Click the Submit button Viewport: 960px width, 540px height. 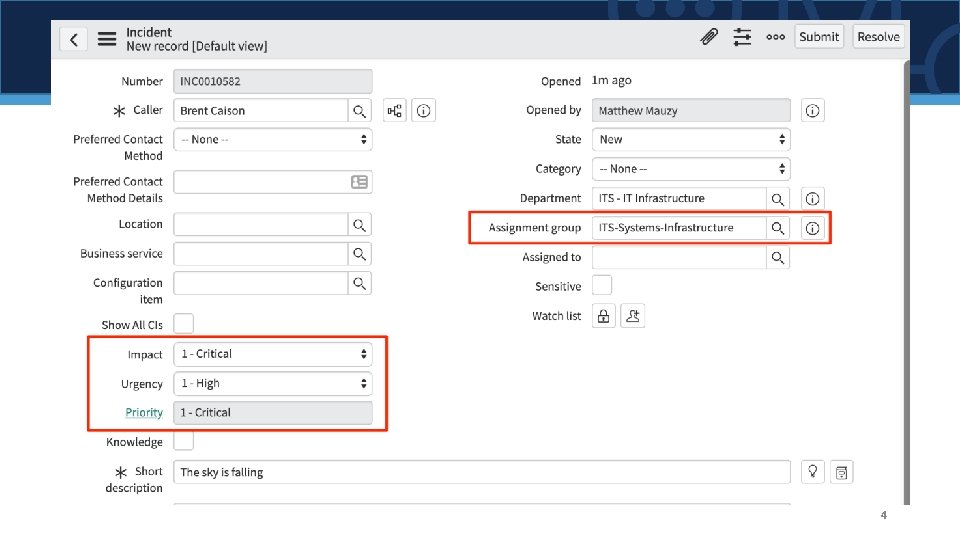point(819,37)
